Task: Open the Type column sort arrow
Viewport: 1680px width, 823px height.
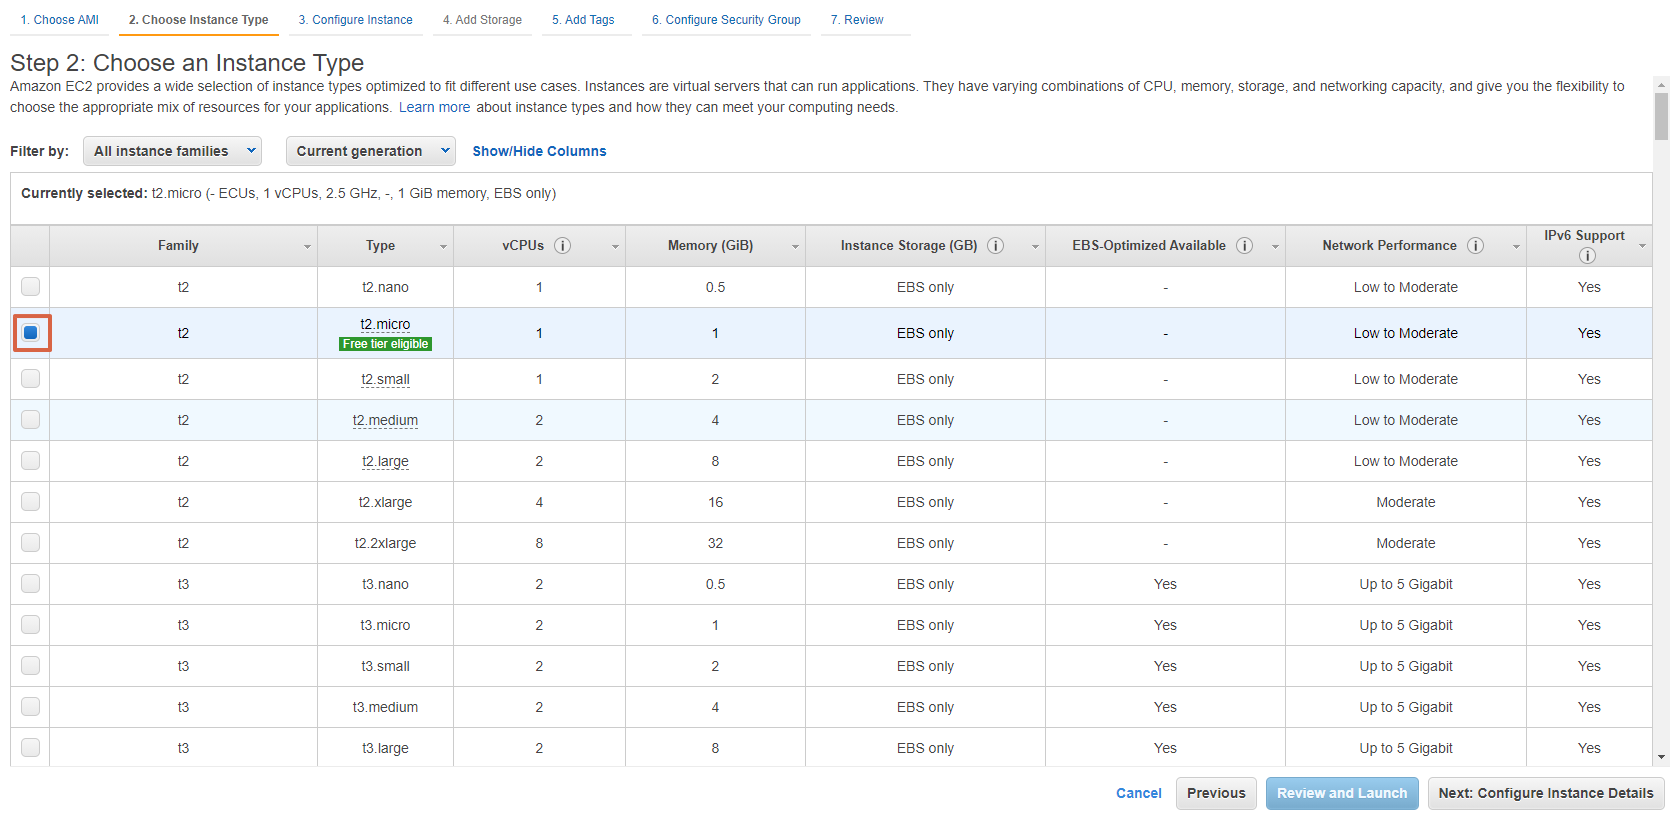Action: [x=443, y=247]
